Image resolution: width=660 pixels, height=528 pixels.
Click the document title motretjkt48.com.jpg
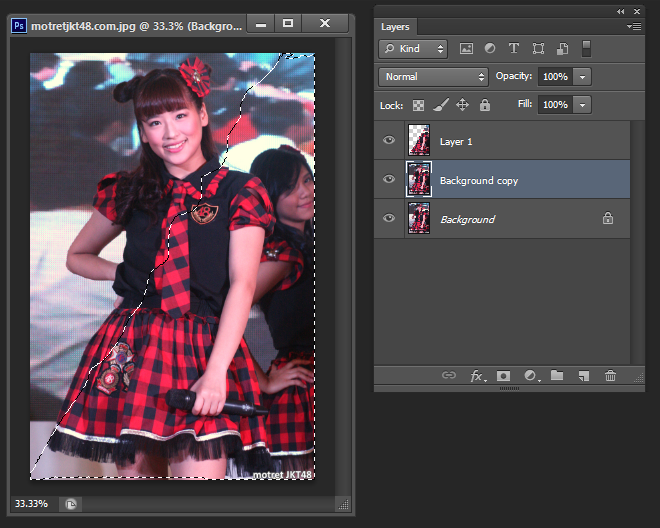[x=83, y=26]
